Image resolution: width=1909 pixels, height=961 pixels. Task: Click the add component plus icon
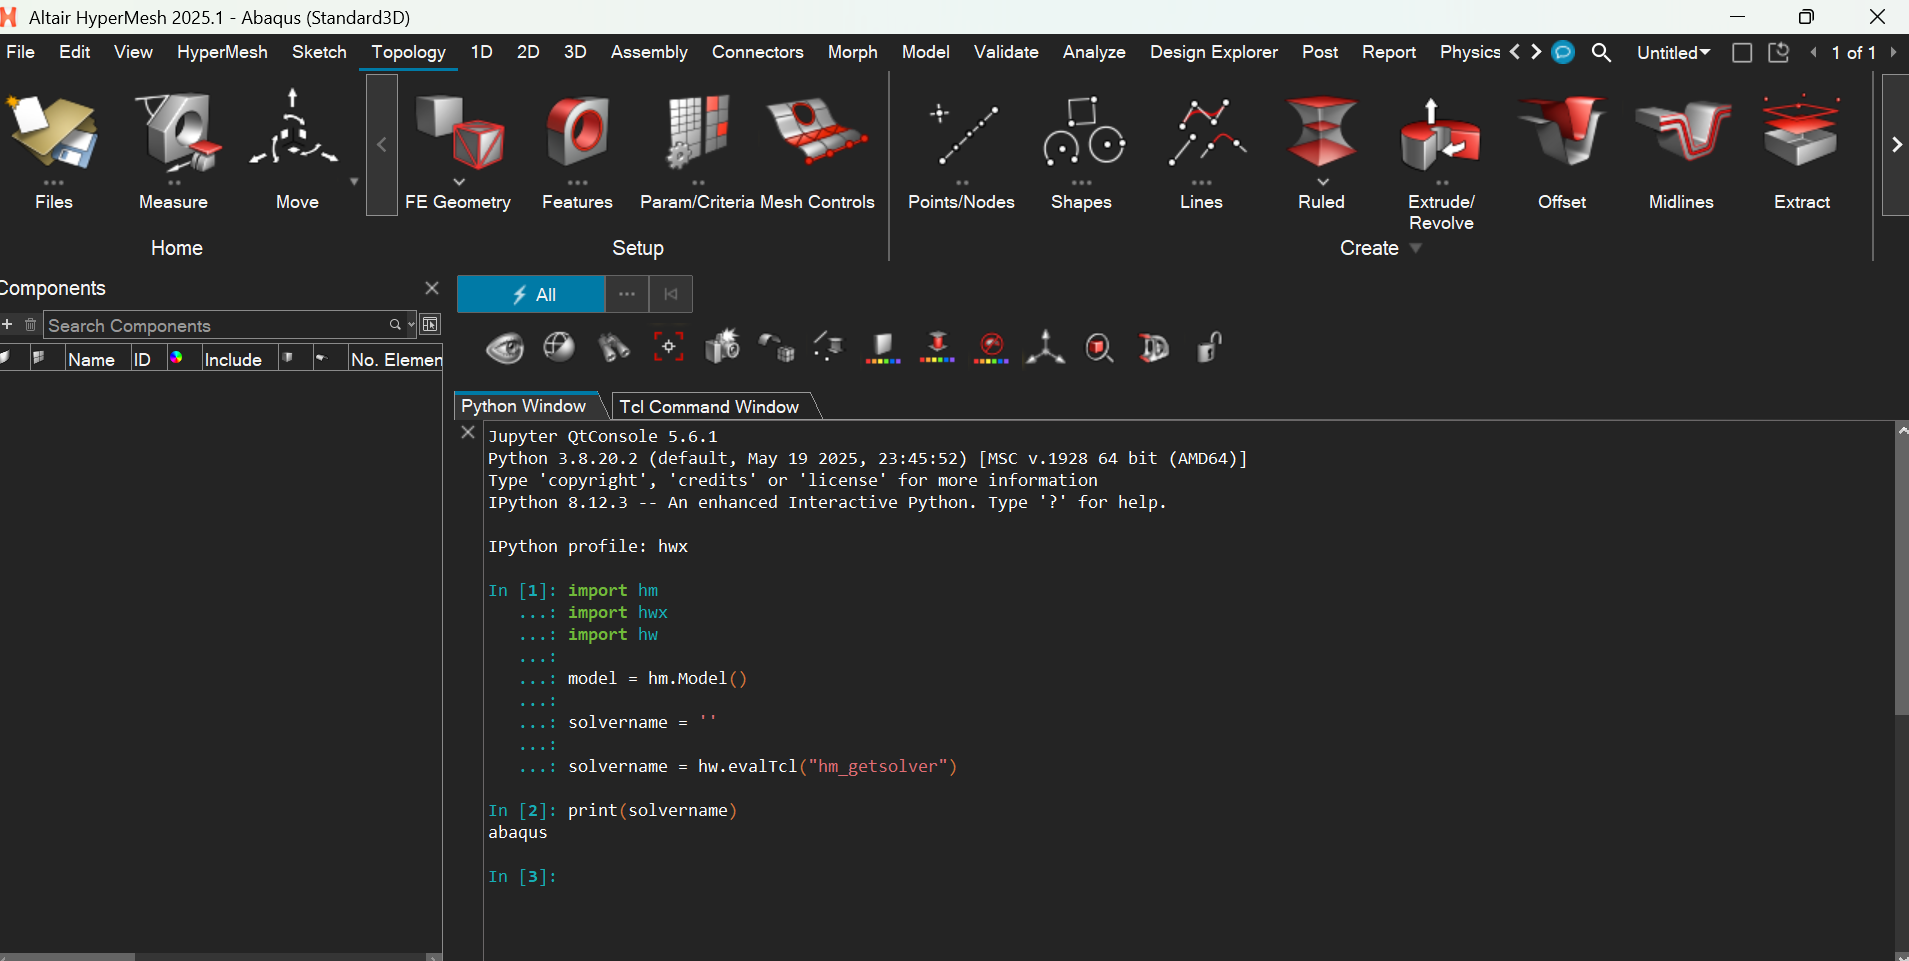[x=7, y=324]
